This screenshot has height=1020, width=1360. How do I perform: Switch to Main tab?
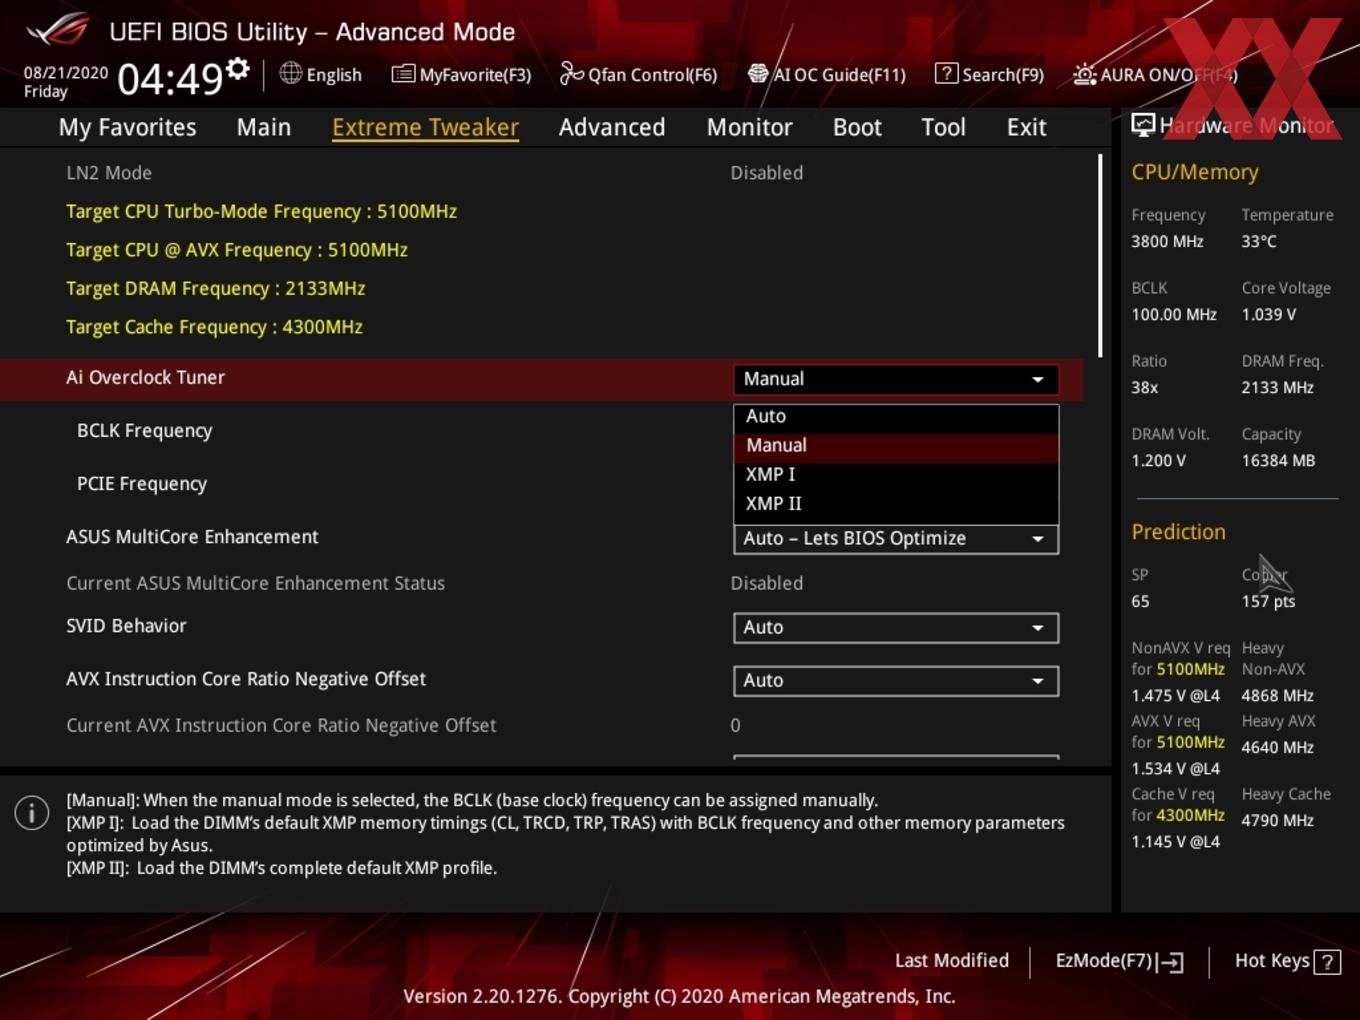[x=264, y=127]
